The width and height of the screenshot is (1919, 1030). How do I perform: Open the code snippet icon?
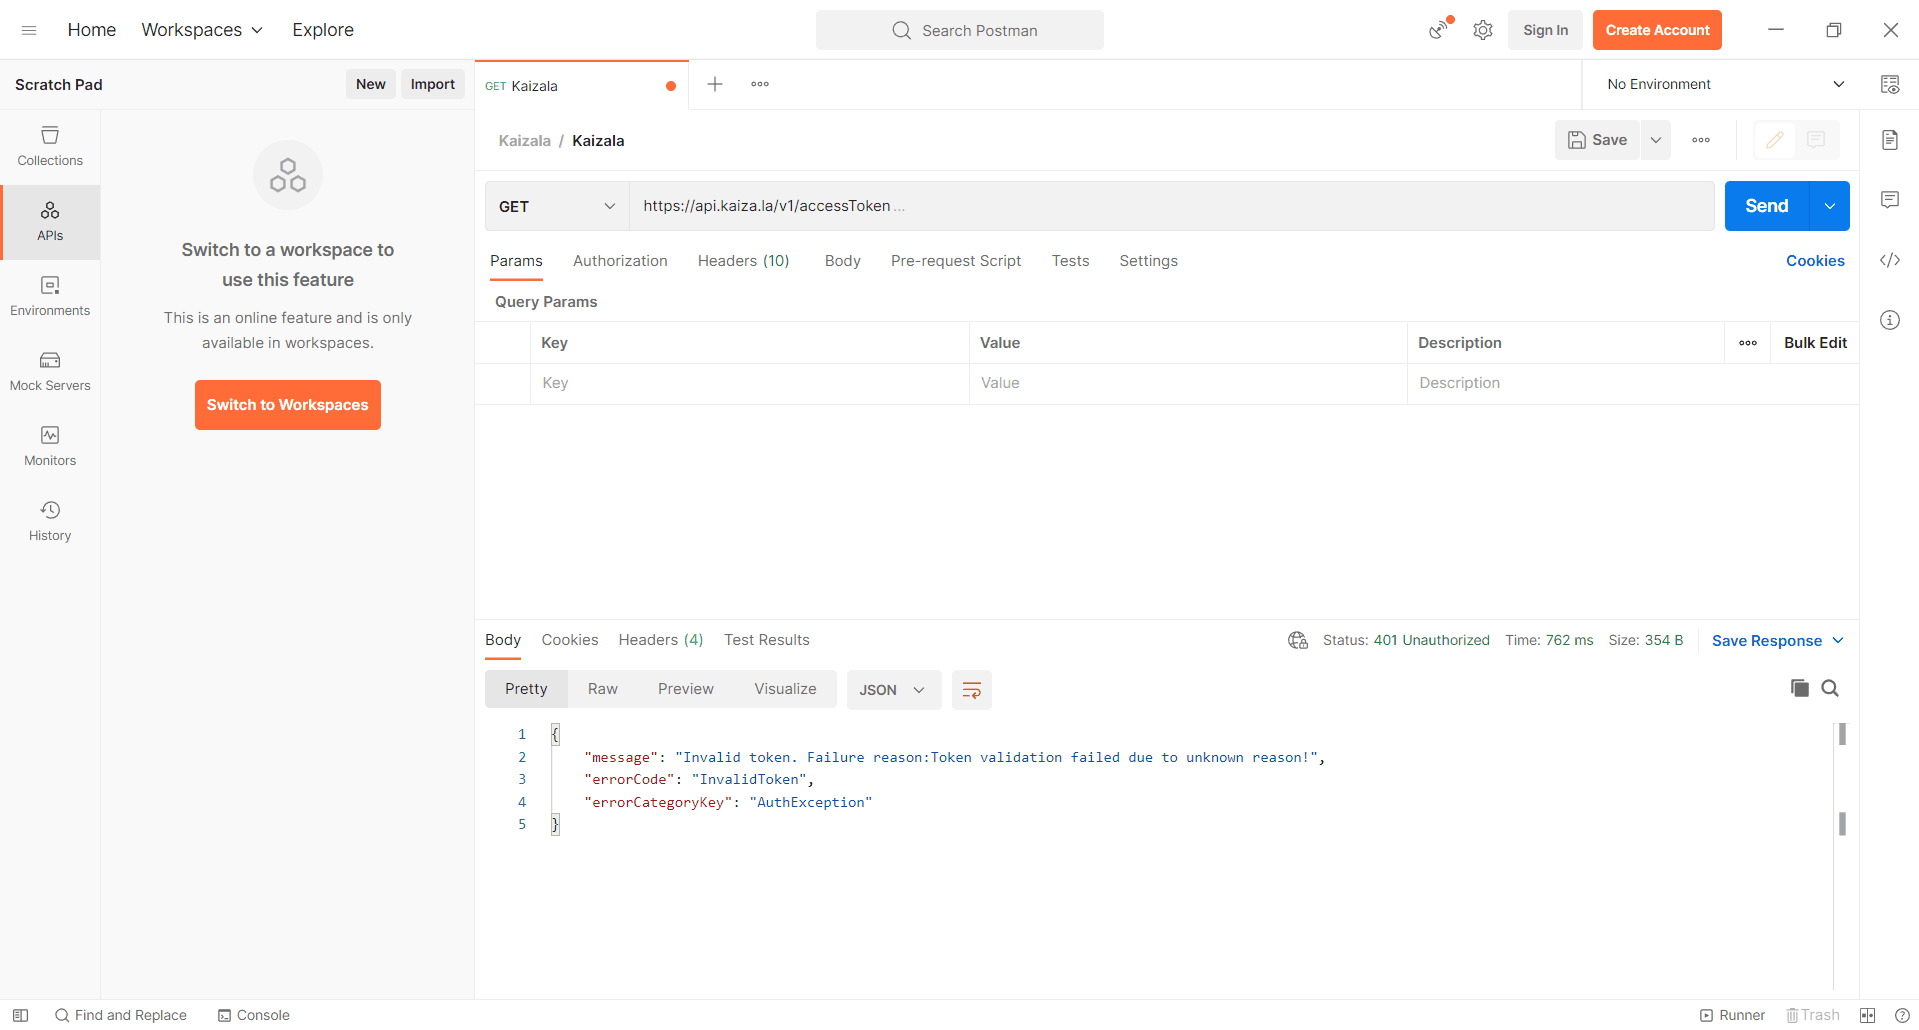point(1890,260)
